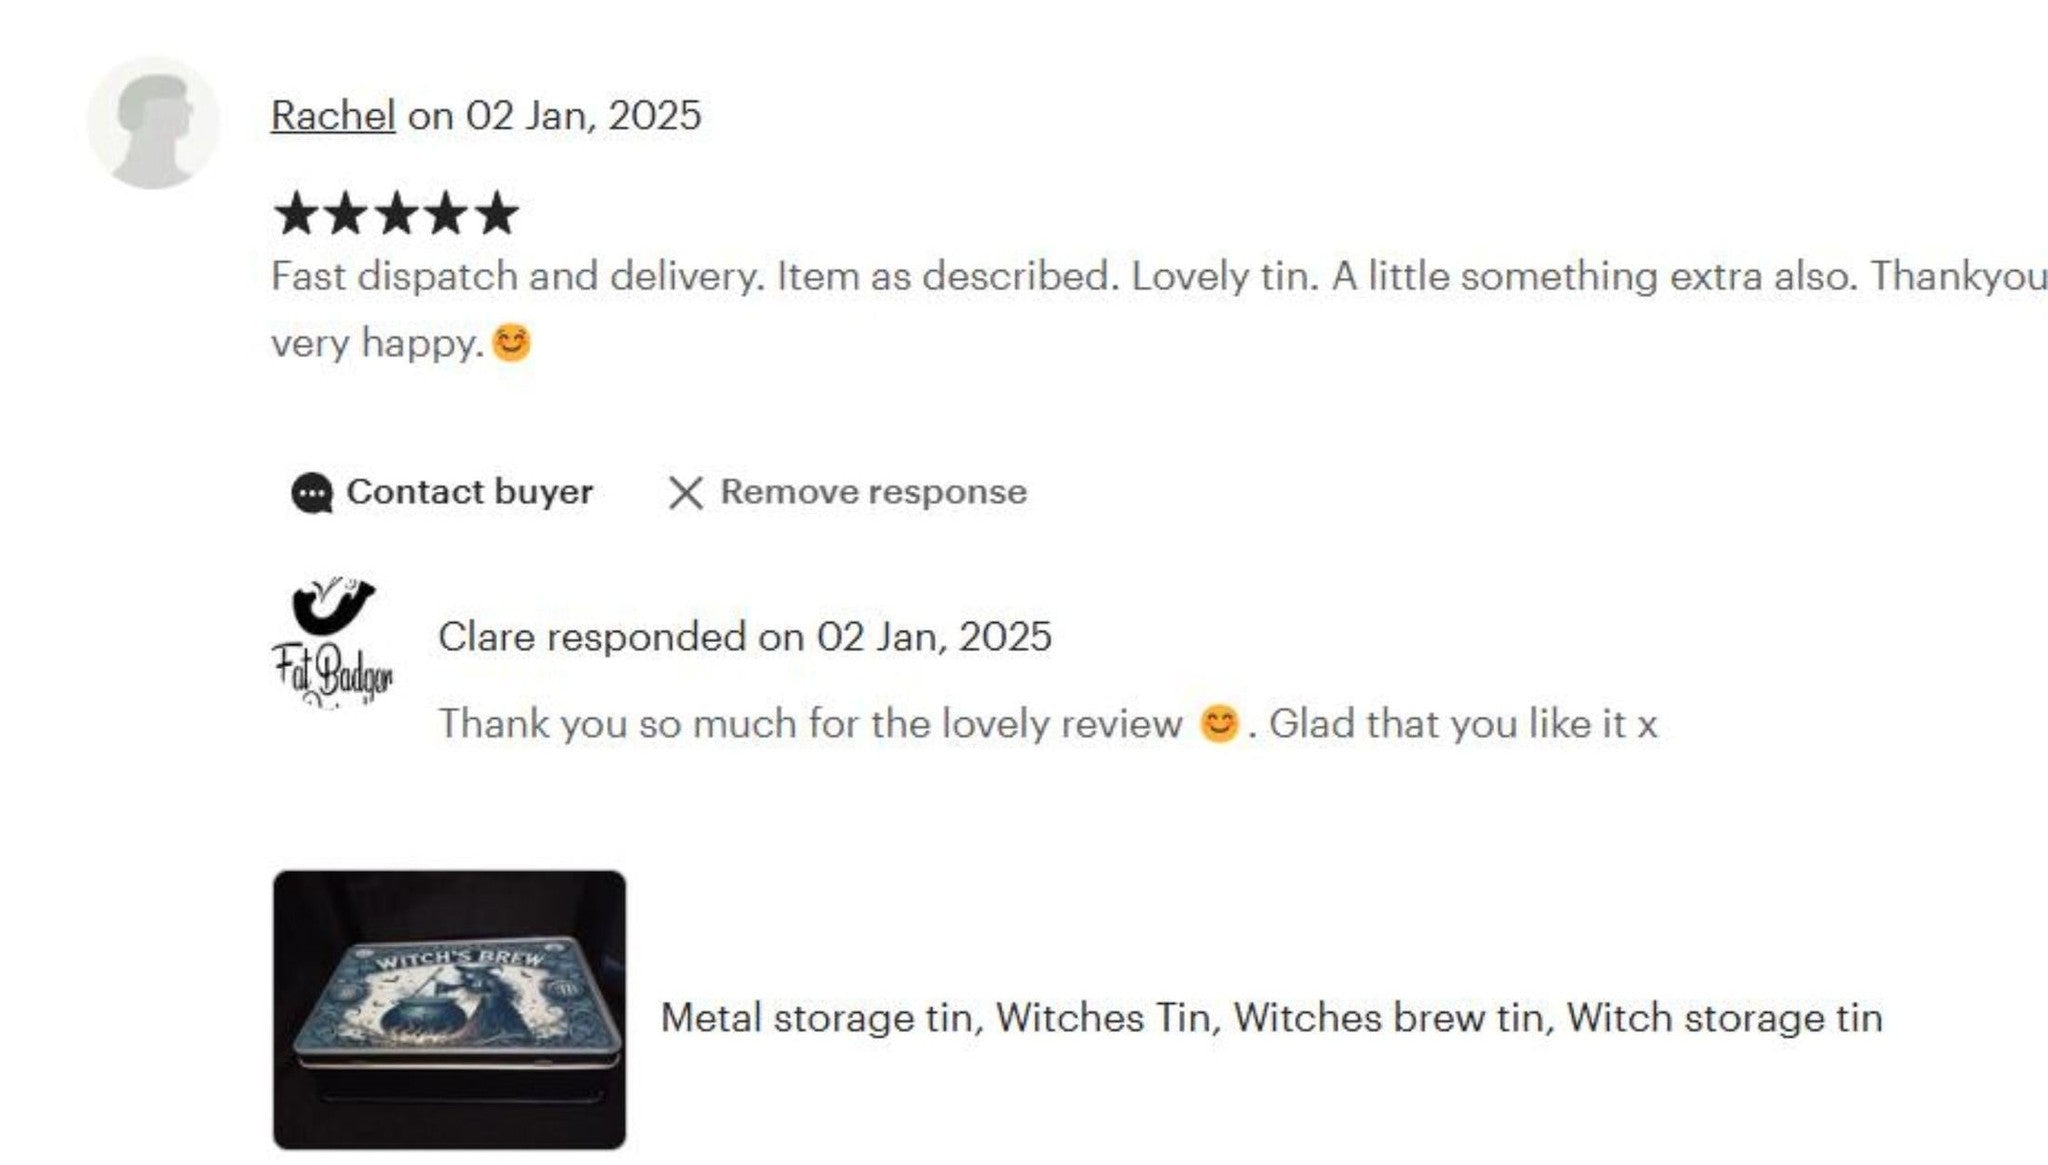Image resolution: width=2048 pixels, height=1165 pixels.
Task: Click the second star in the review rating
Action: coord(348,212)
